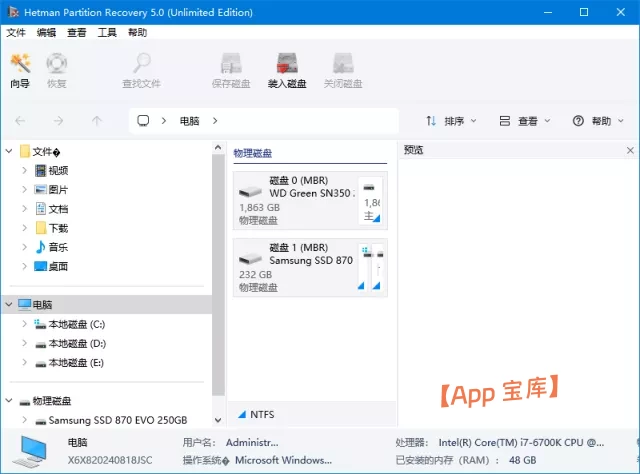The height and width of the screenshot is (474, 640).
Task: Select 本地磁盘 (D:) drive
Action: [70, 344]
